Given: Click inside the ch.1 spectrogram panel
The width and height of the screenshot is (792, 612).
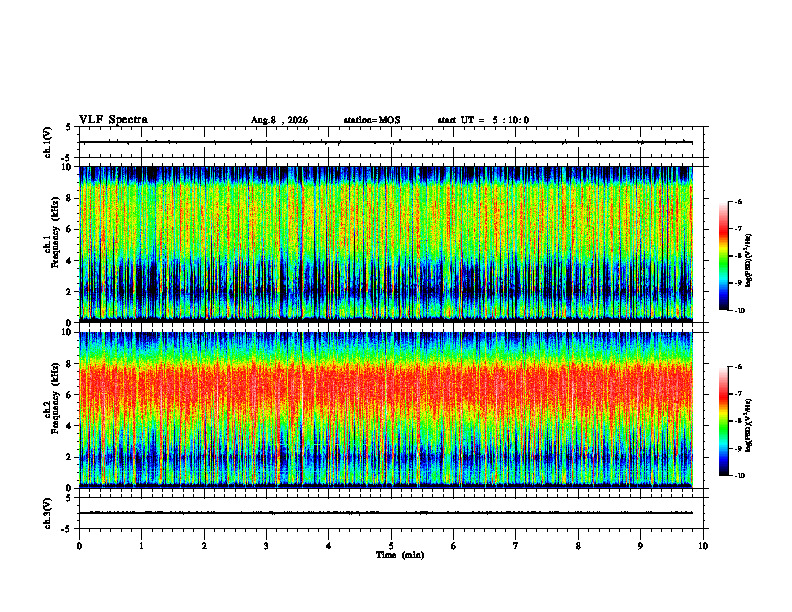Looking at the screenshot, I should click(x=386, y=244).
